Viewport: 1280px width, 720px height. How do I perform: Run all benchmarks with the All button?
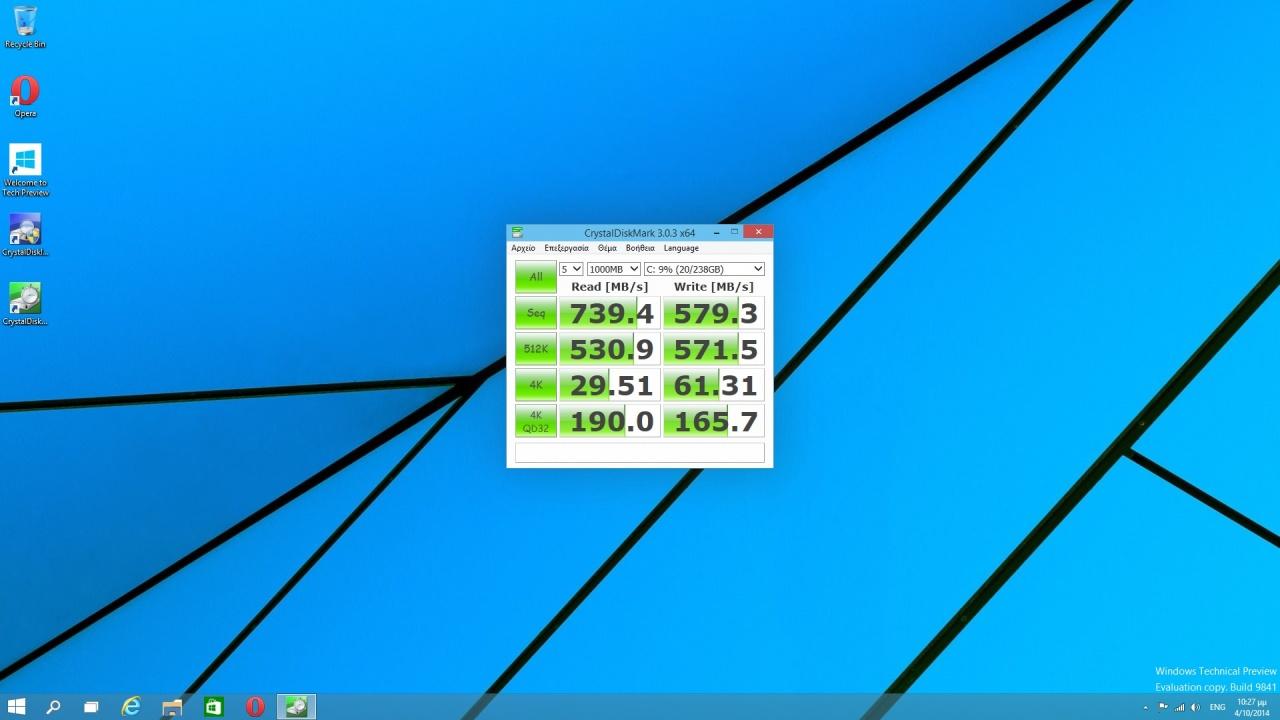[x=536, y=277]
